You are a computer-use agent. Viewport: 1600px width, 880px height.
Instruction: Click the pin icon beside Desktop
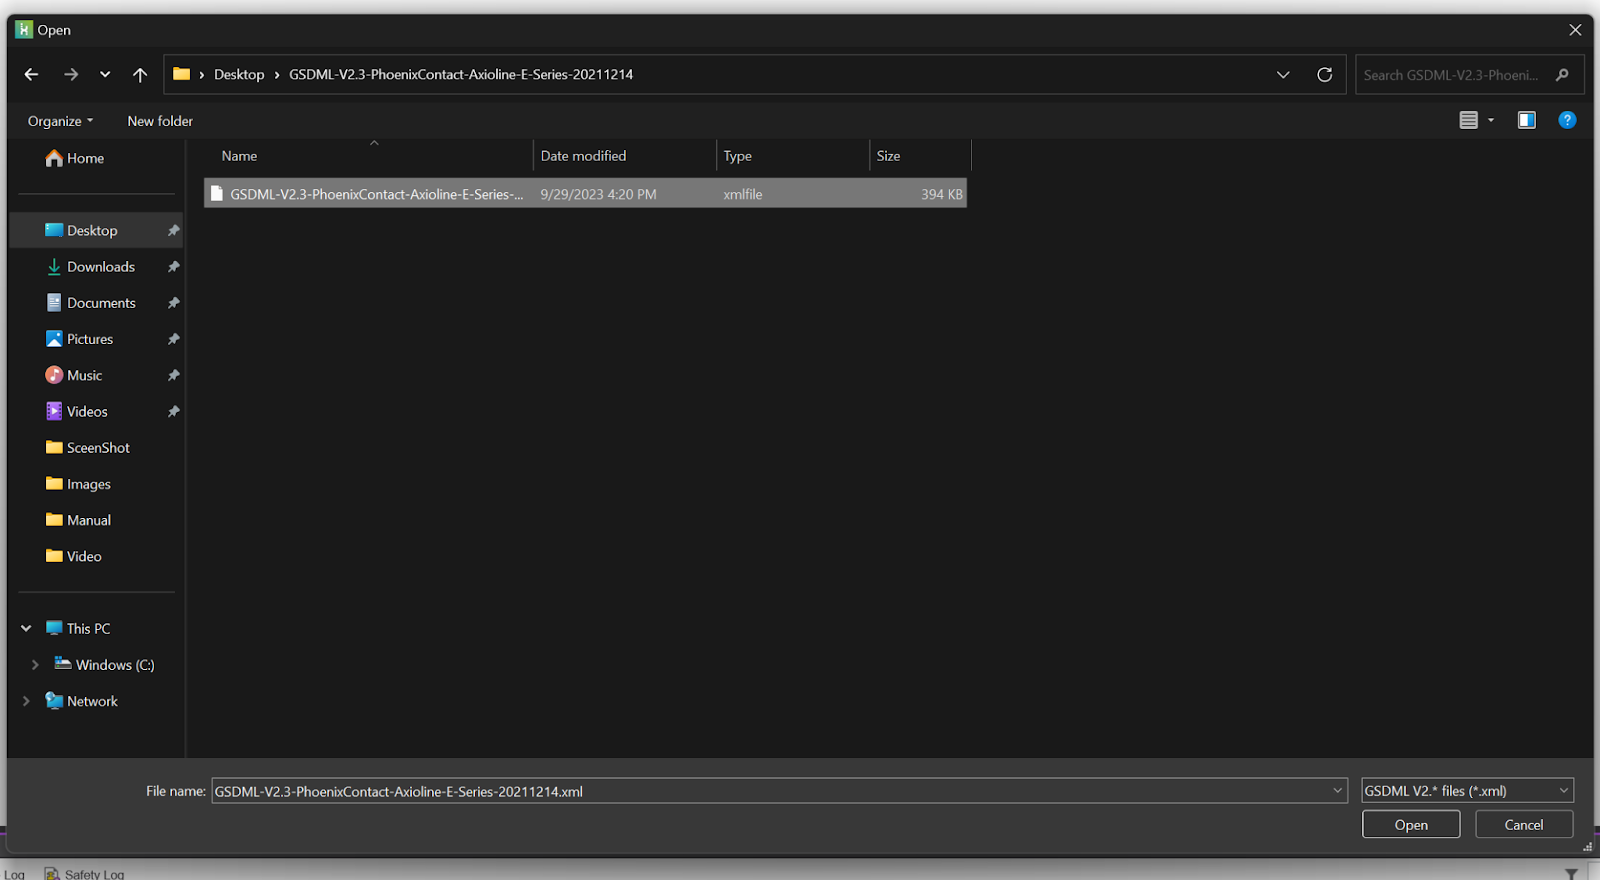click(173, 230)
